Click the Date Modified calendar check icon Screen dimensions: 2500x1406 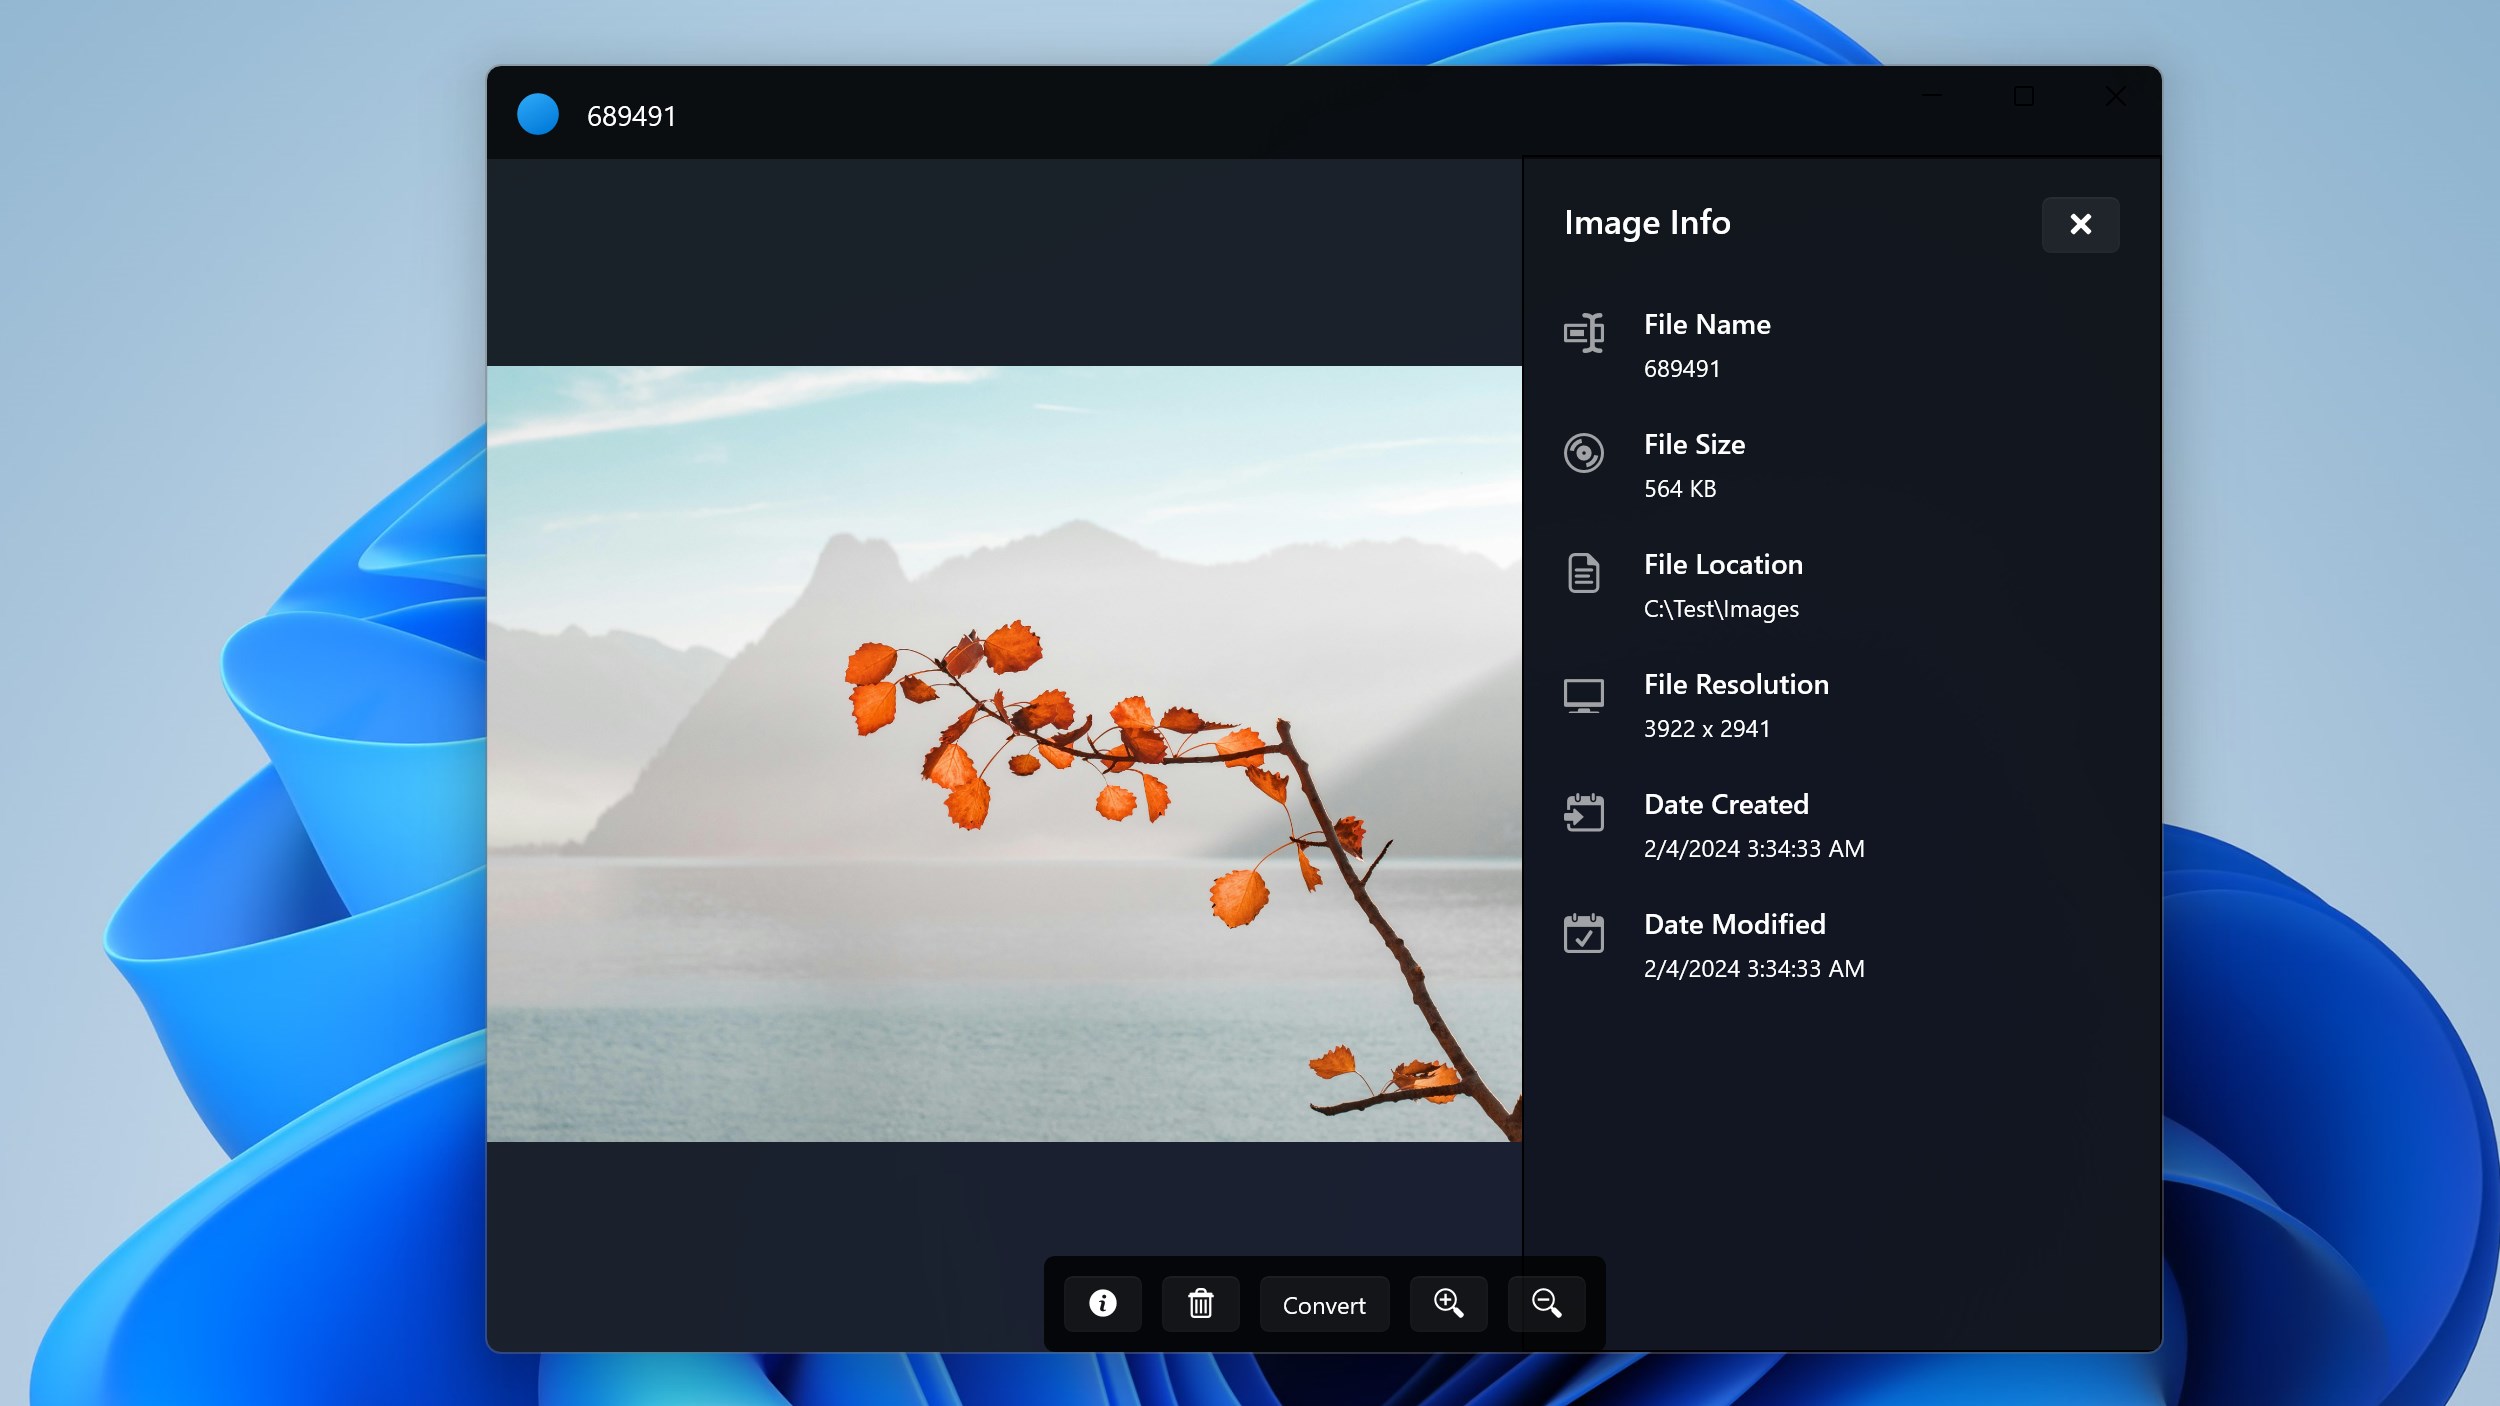pos(1584,932)
